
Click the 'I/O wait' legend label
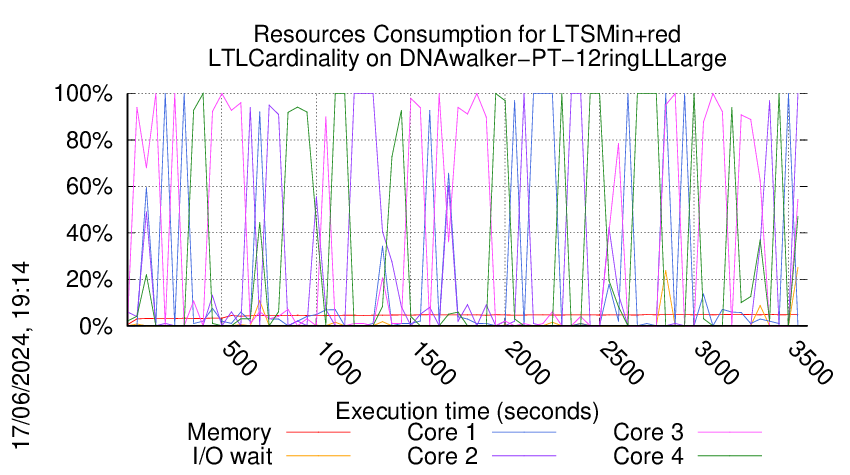pos(233,456)
